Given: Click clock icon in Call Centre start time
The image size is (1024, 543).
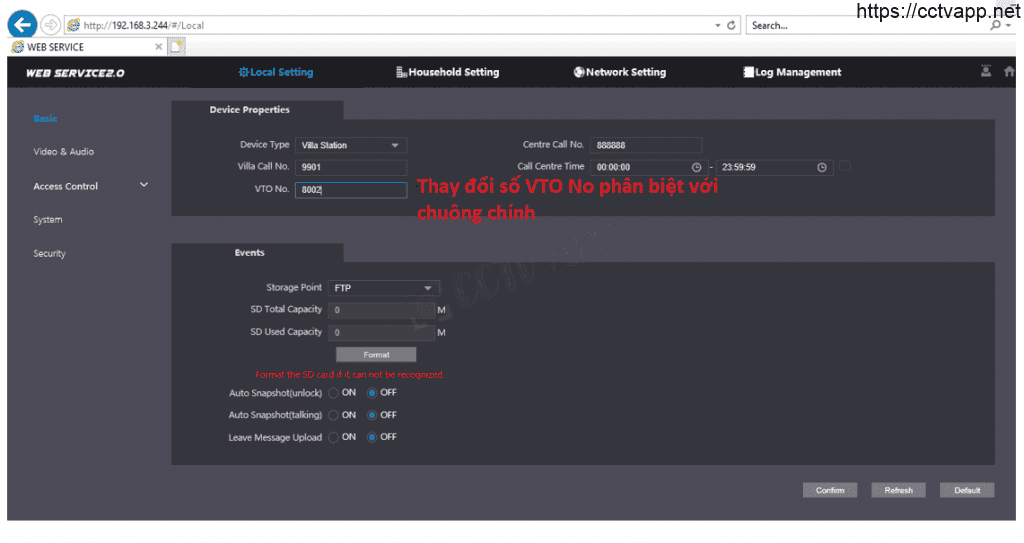Looking at the screenshot, I should tap(696, 167).
